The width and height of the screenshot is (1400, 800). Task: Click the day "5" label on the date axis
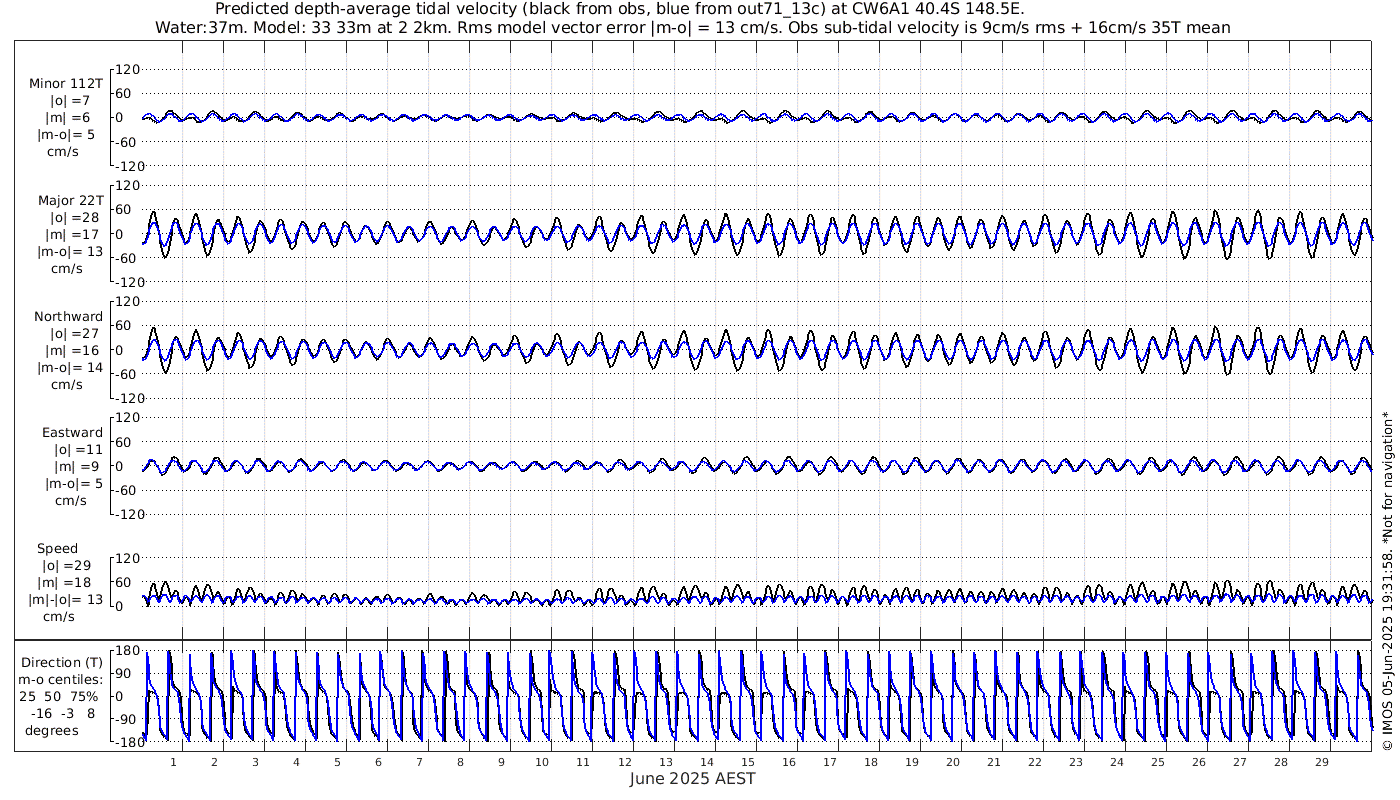click(337, 762)
